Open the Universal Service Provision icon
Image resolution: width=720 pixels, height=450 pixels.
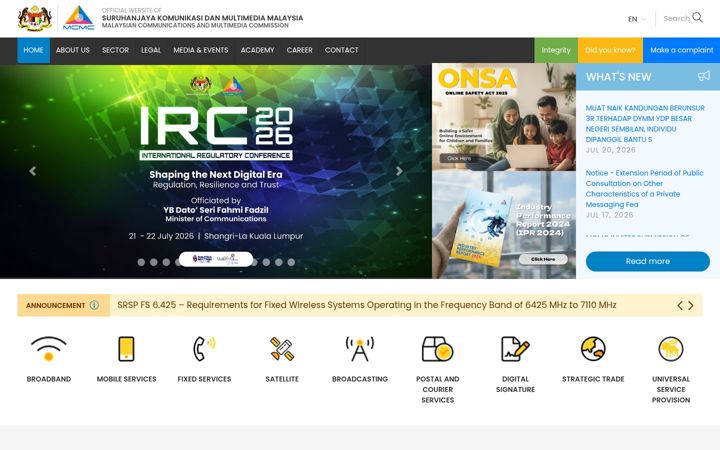click(671, 349)
